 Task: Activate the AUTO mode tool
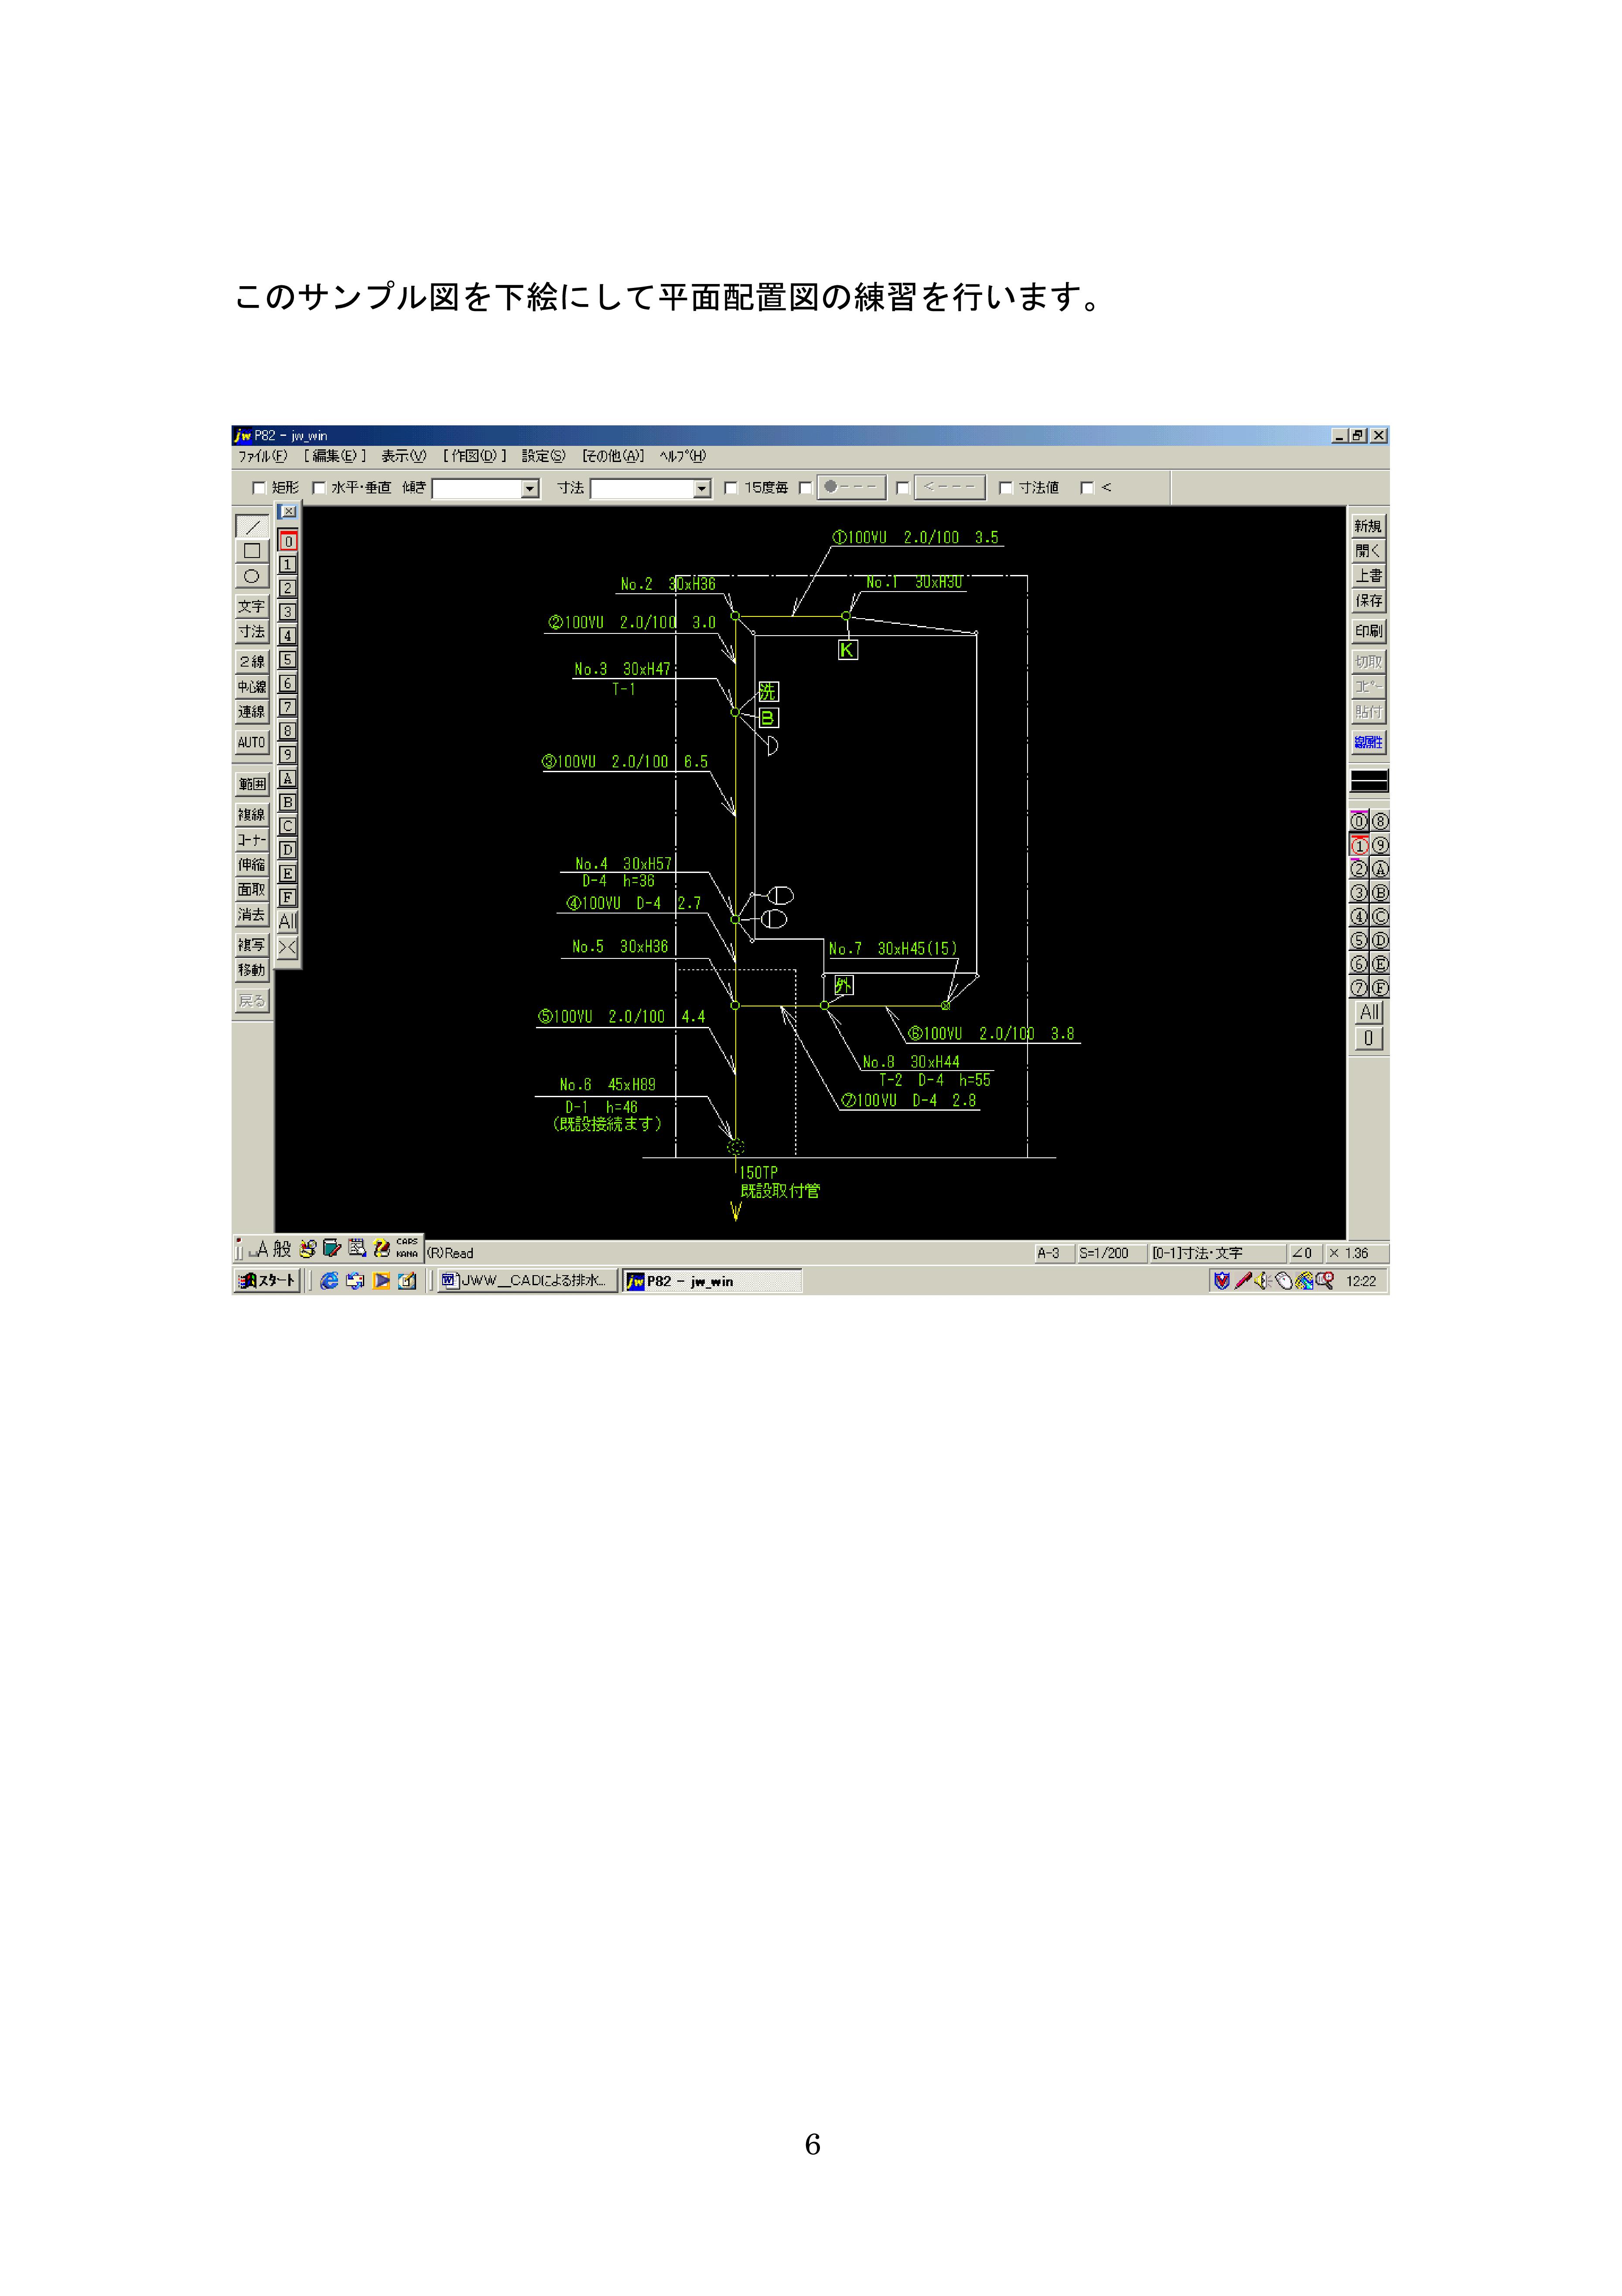point(252,742)
